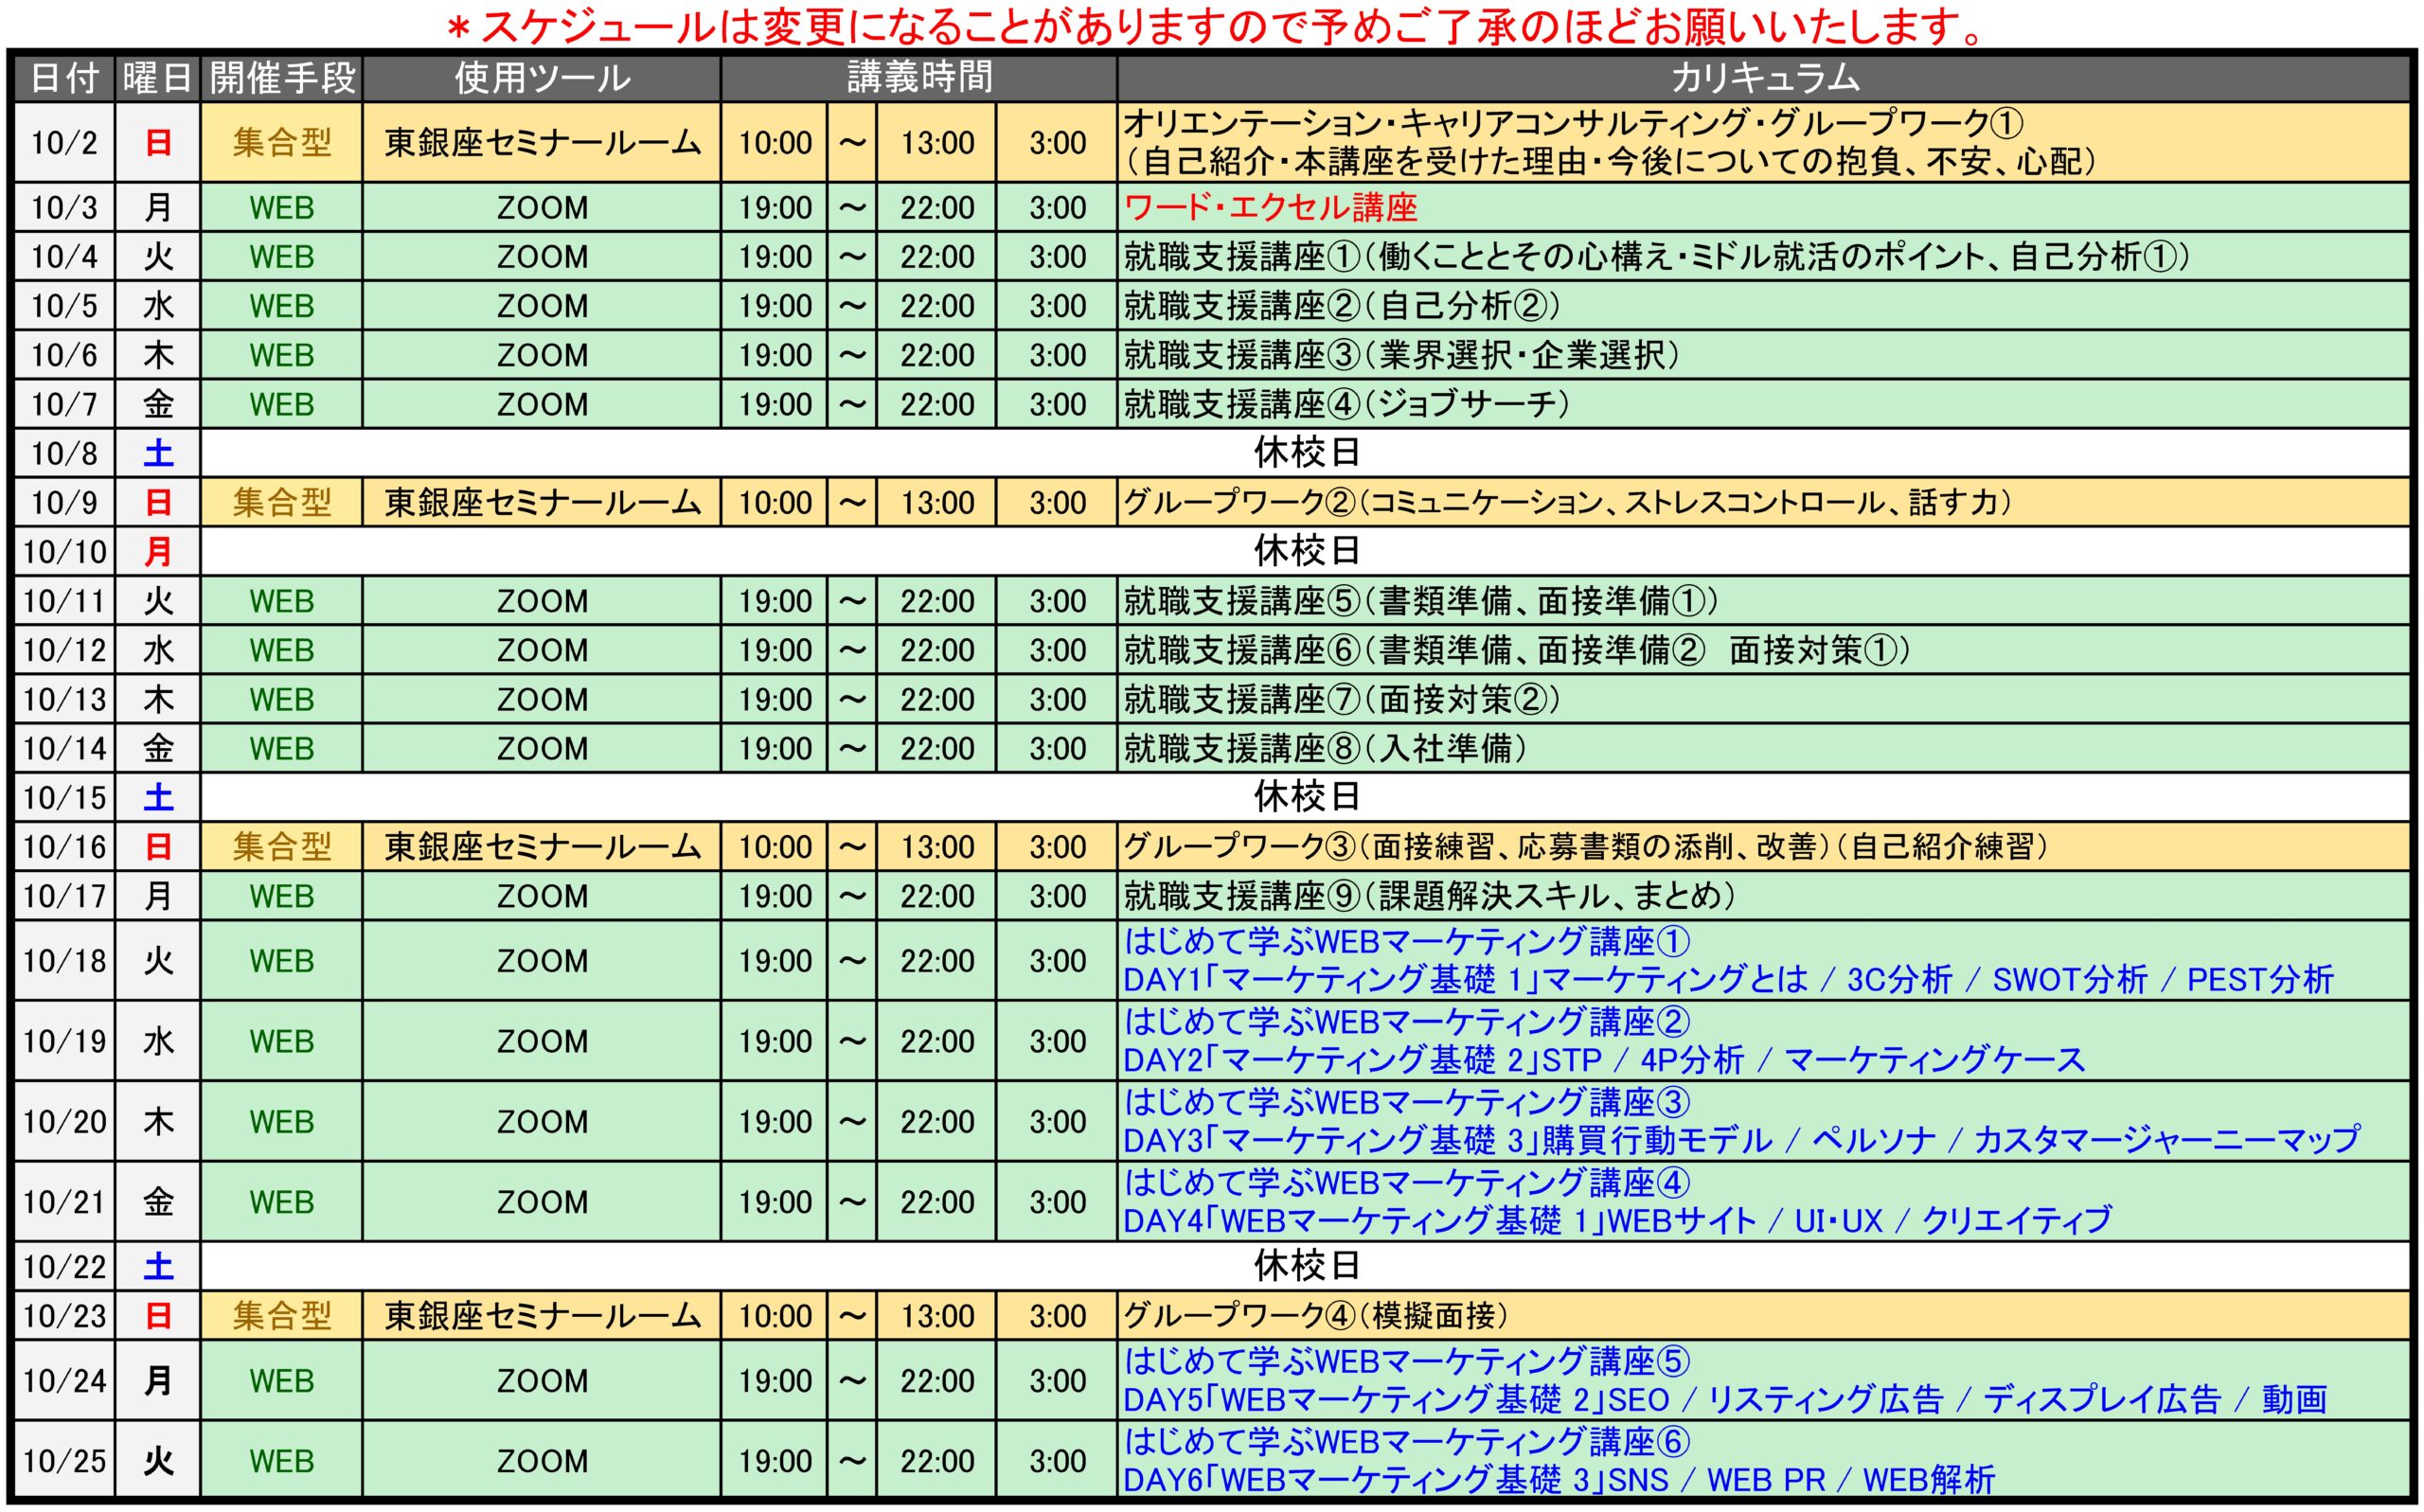The width and height of the screenshot is (2424, 1512).
Task: Click 就職支援講座②(自己分析②) cell
Action: tap(1764, 306)
